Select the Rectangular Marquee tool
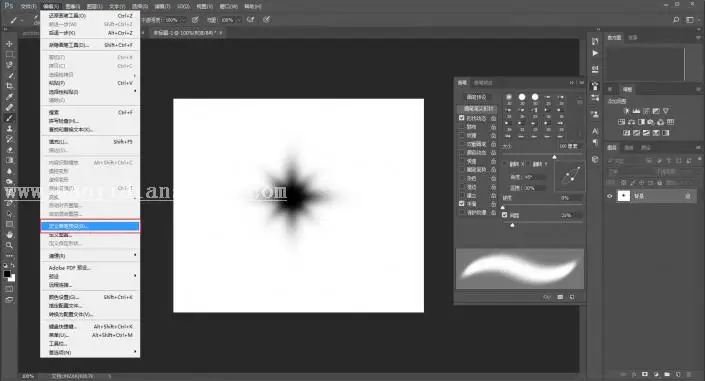The width and height of the screenshot is (705, 381). pyautogui.click(x=9, y=54)
